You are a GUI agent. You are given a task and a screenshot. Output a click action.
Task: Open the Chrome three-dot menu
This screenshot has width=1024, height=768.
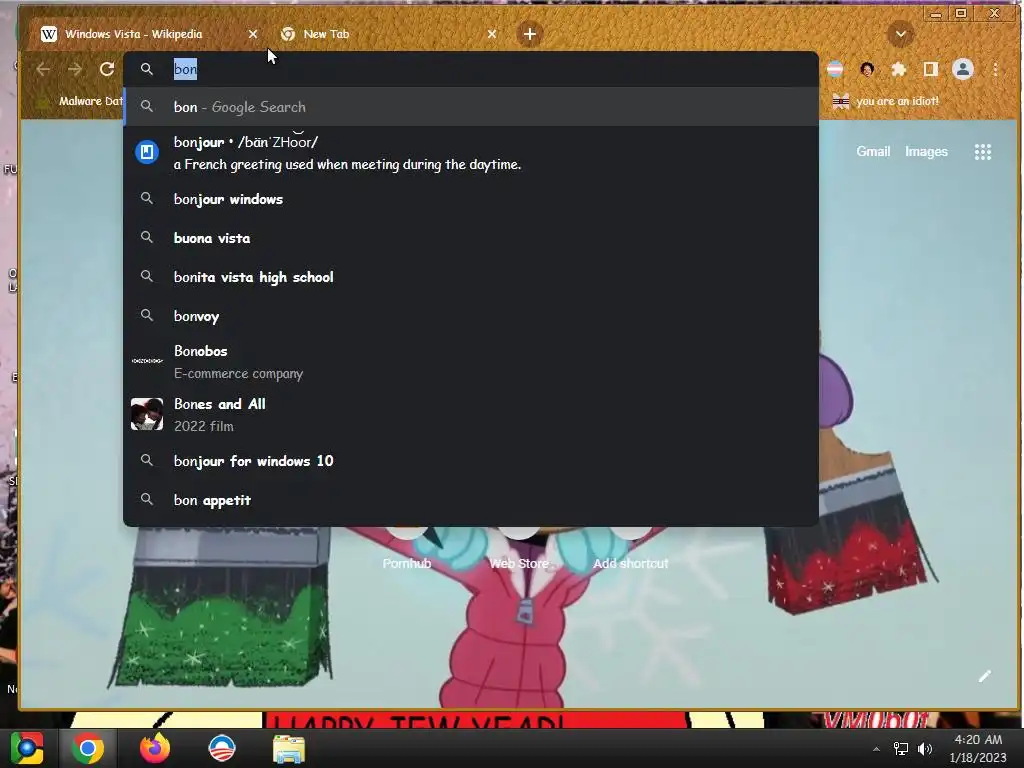995,69
